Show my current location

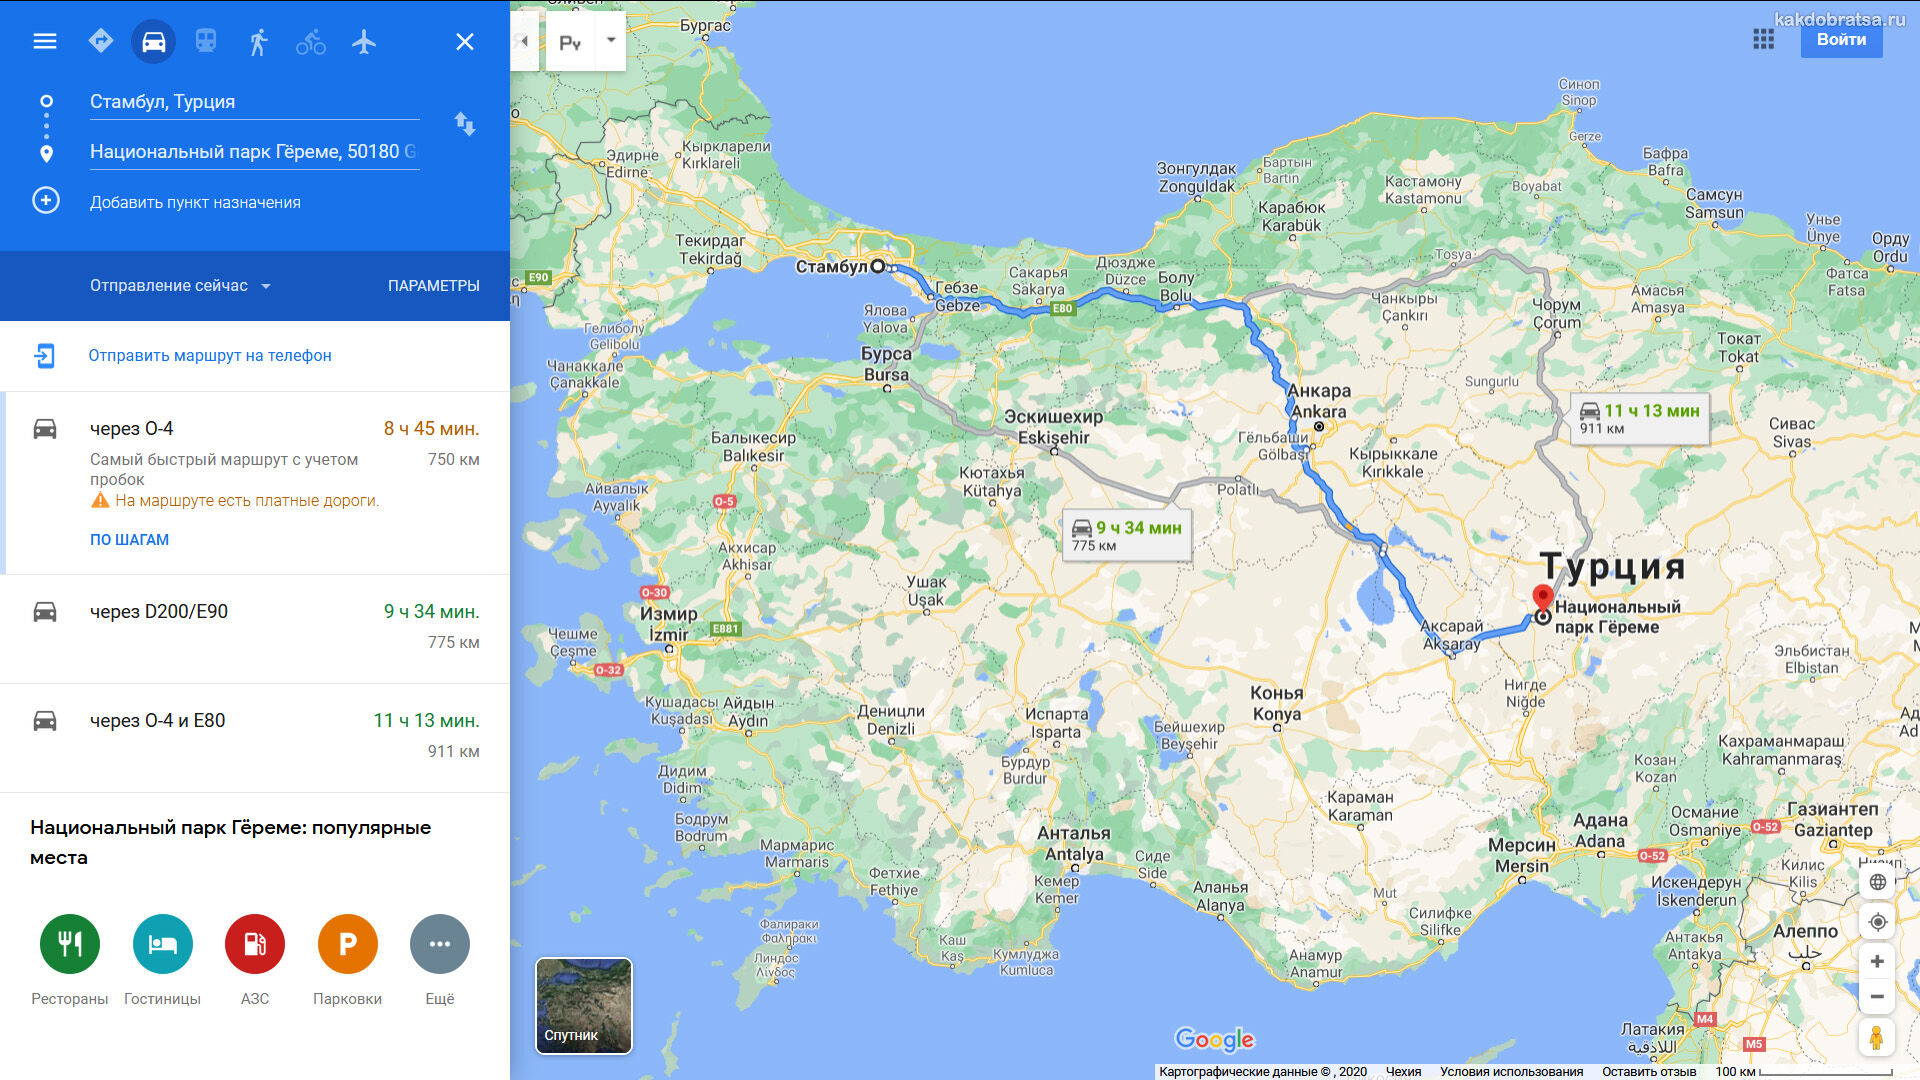1877,922
